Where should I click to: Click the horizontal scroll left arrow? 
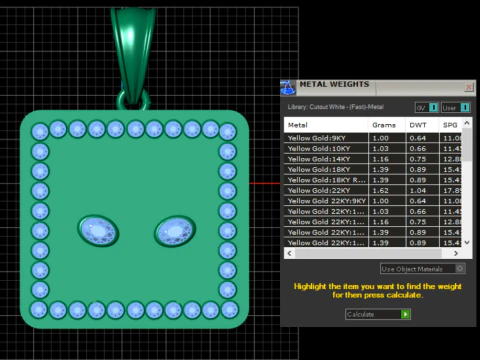point(289,253)
